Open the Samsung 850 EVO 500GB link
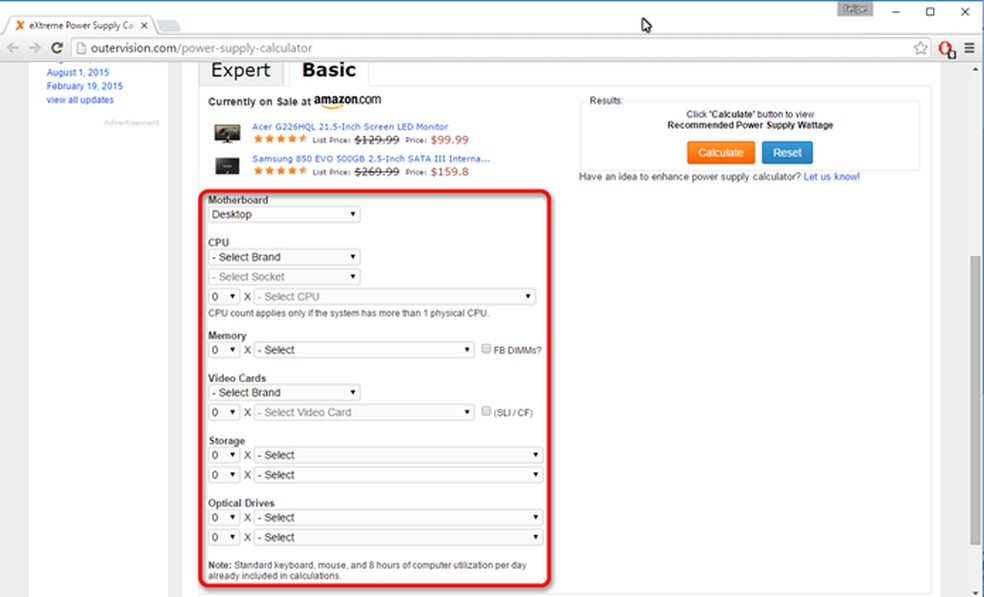This screenshot has height=597, width=984. pyautogui.click(x=371, y=159)
